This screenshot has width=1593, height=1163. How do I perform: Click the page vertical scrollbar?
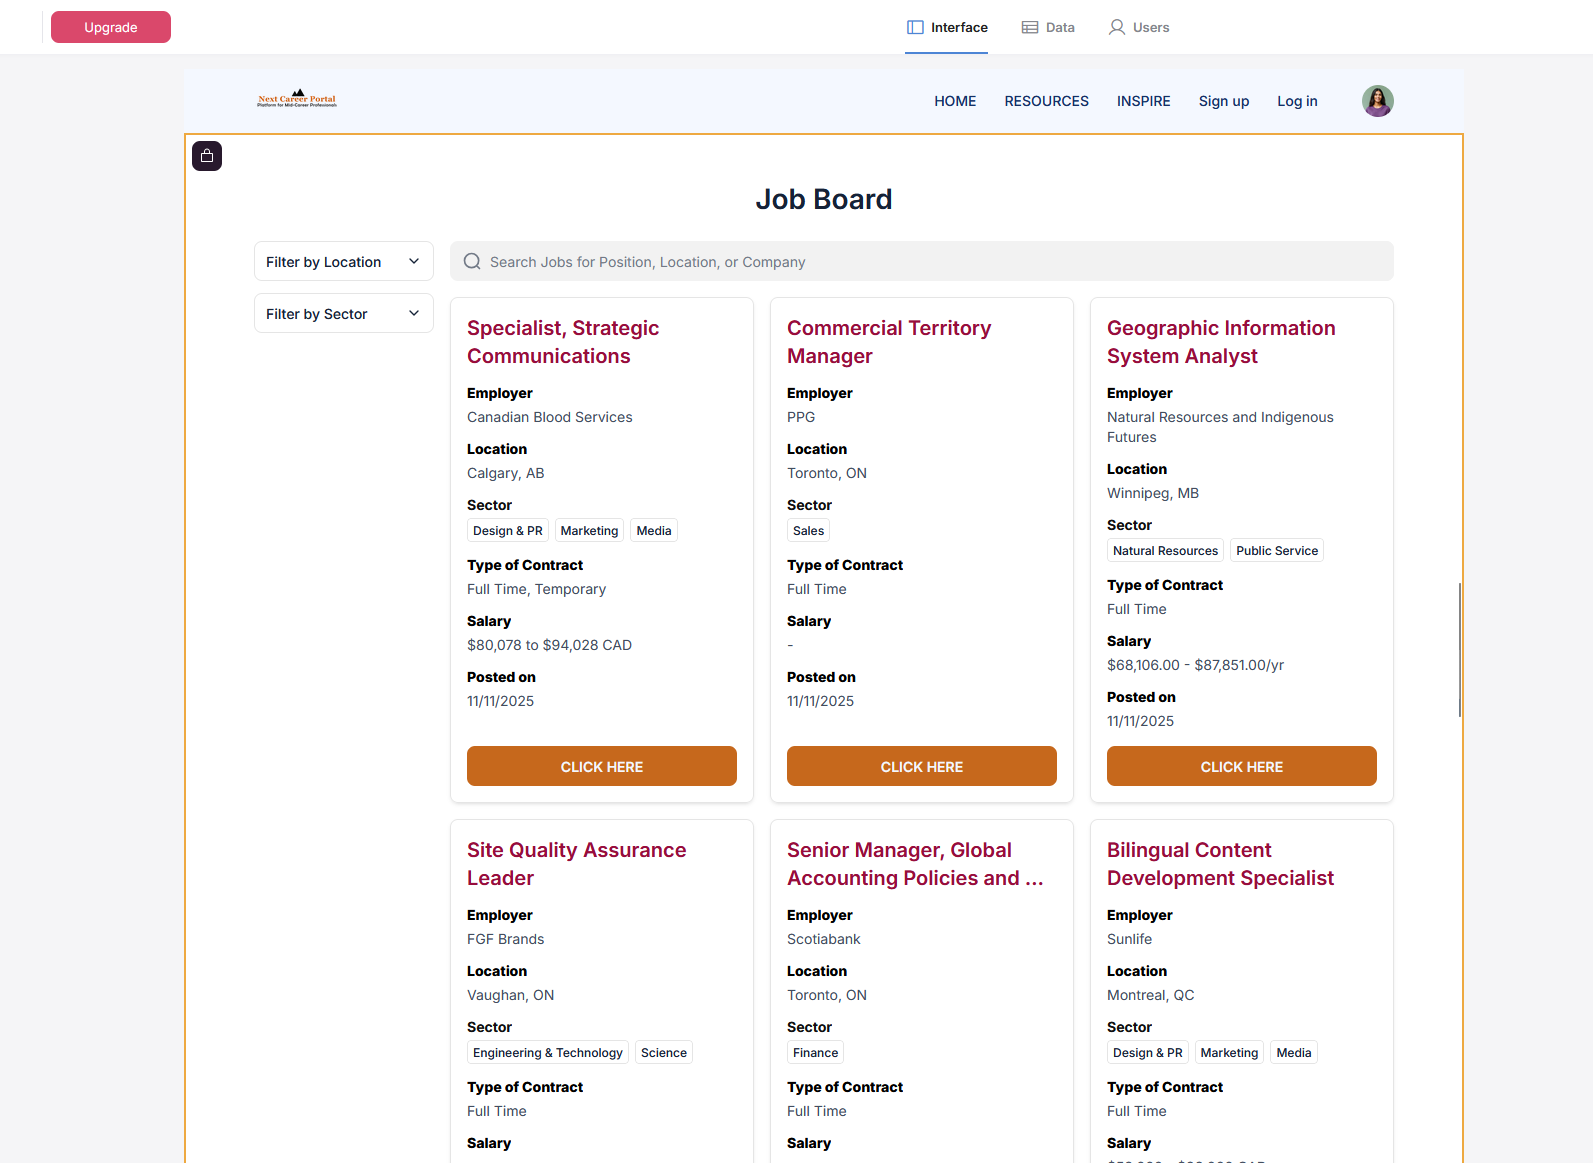[x=1459, y=650]
